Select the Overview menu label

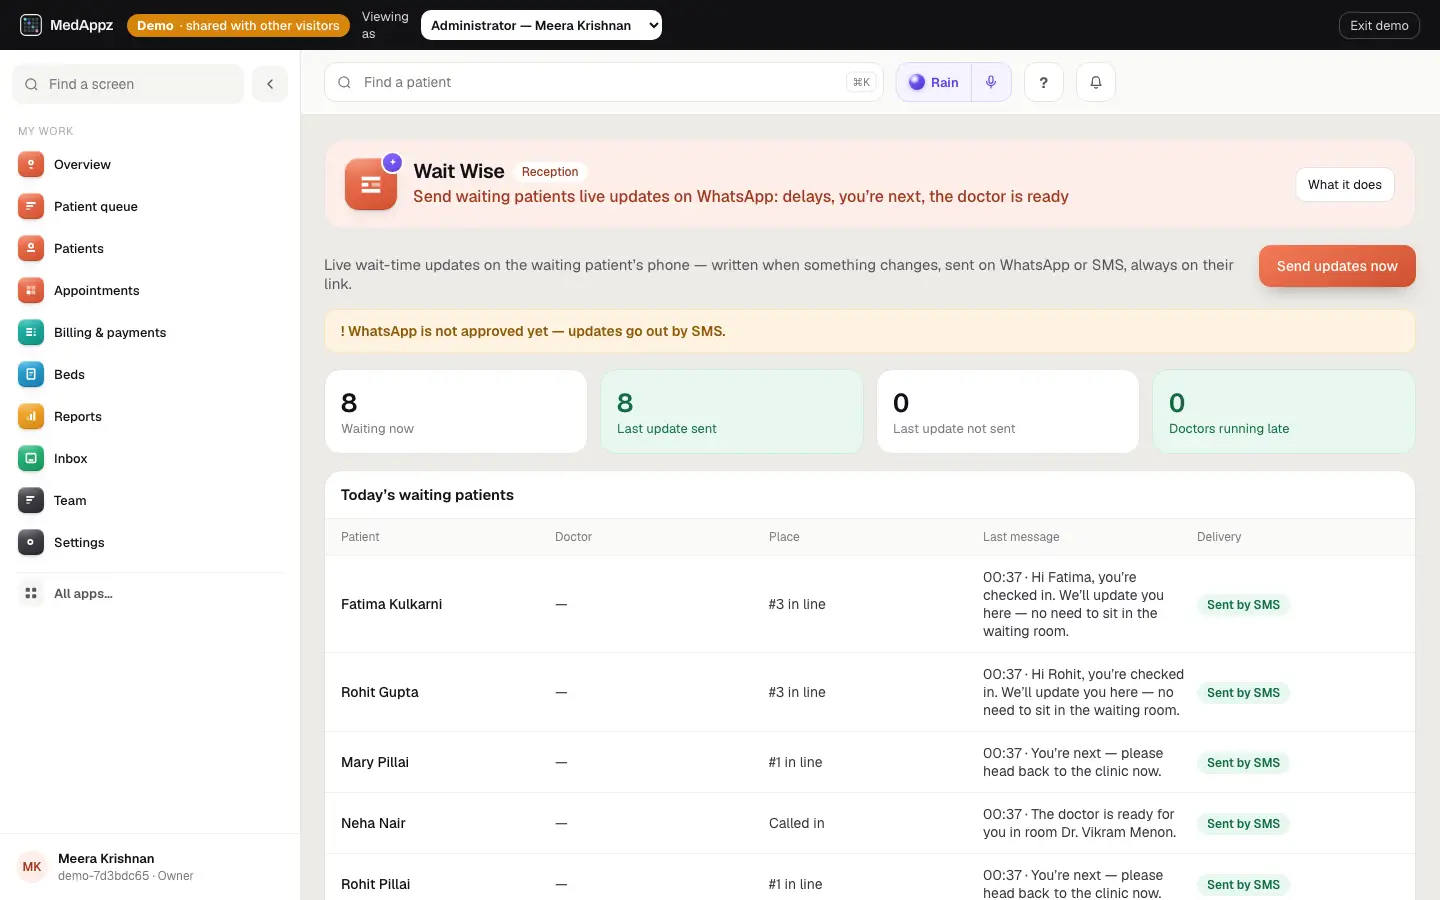coord(82,164)
